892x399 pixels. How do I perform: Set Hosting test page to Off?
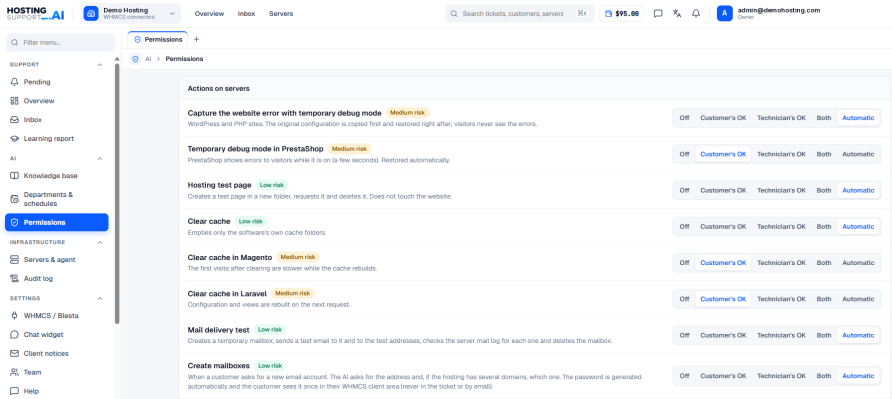[684, 190]
